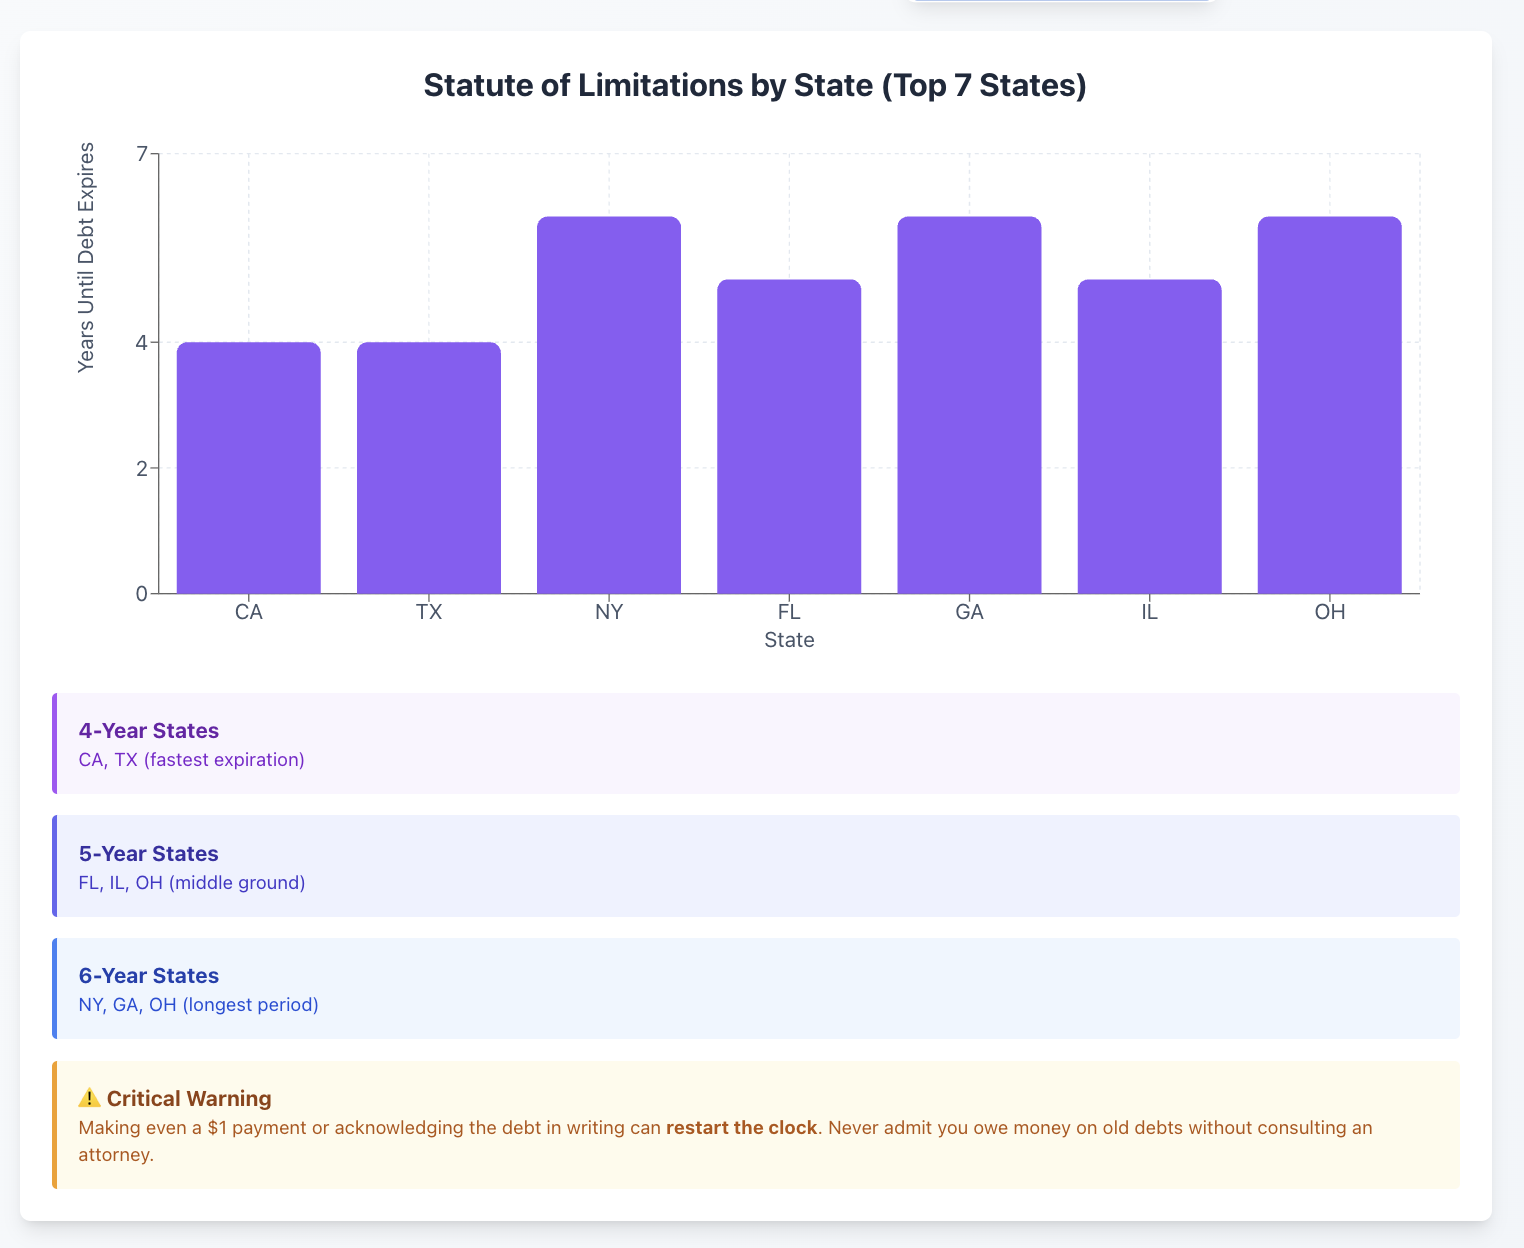The height and width of the screenshot is (1248, 1524).
Task: Click the y-axis tick value 0
Action: pos(142,594)
